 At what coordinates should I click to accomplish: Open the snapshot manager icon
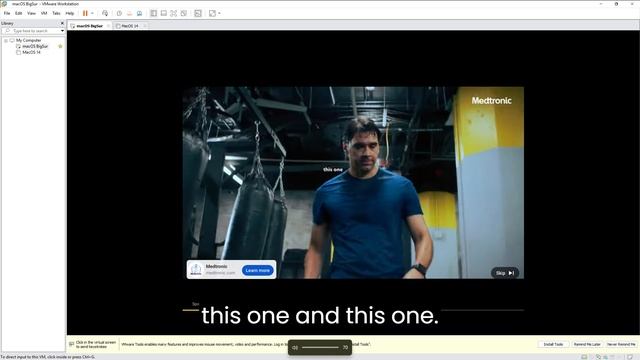(139, 13)
